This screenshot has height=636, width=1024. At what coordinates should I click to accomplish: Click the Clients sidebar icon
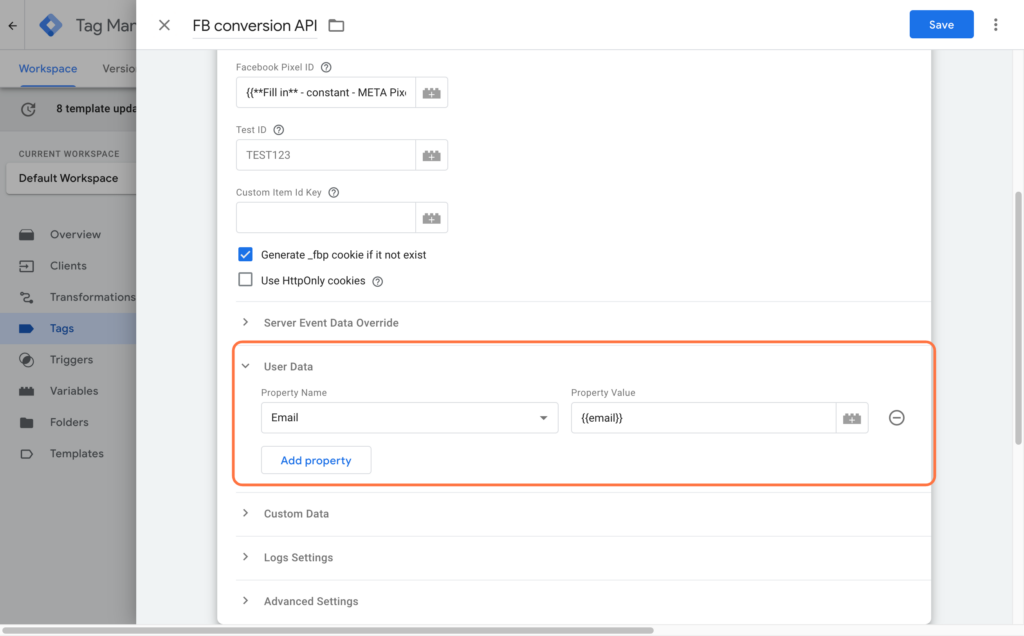pyautogui.click(x=26, y=266)
